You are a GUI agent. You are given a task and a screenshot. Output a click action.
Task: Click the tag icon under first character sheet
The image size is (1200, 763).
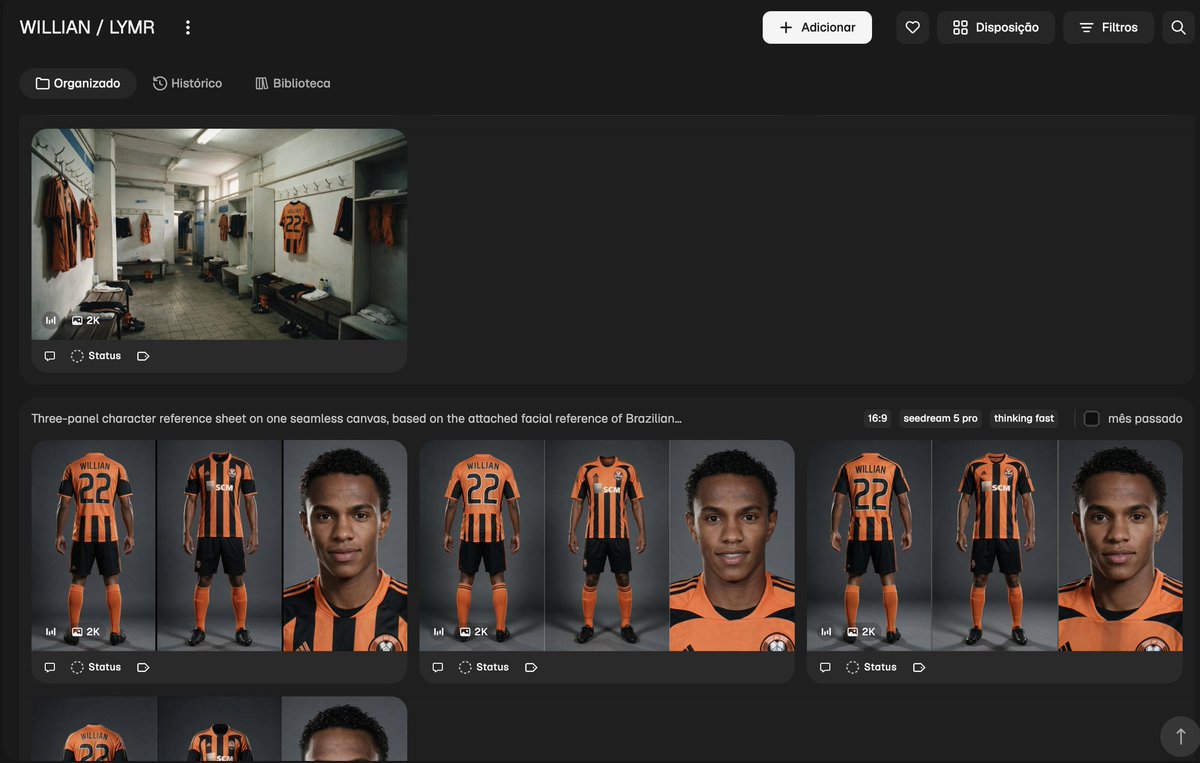click(x=143, y=667)
